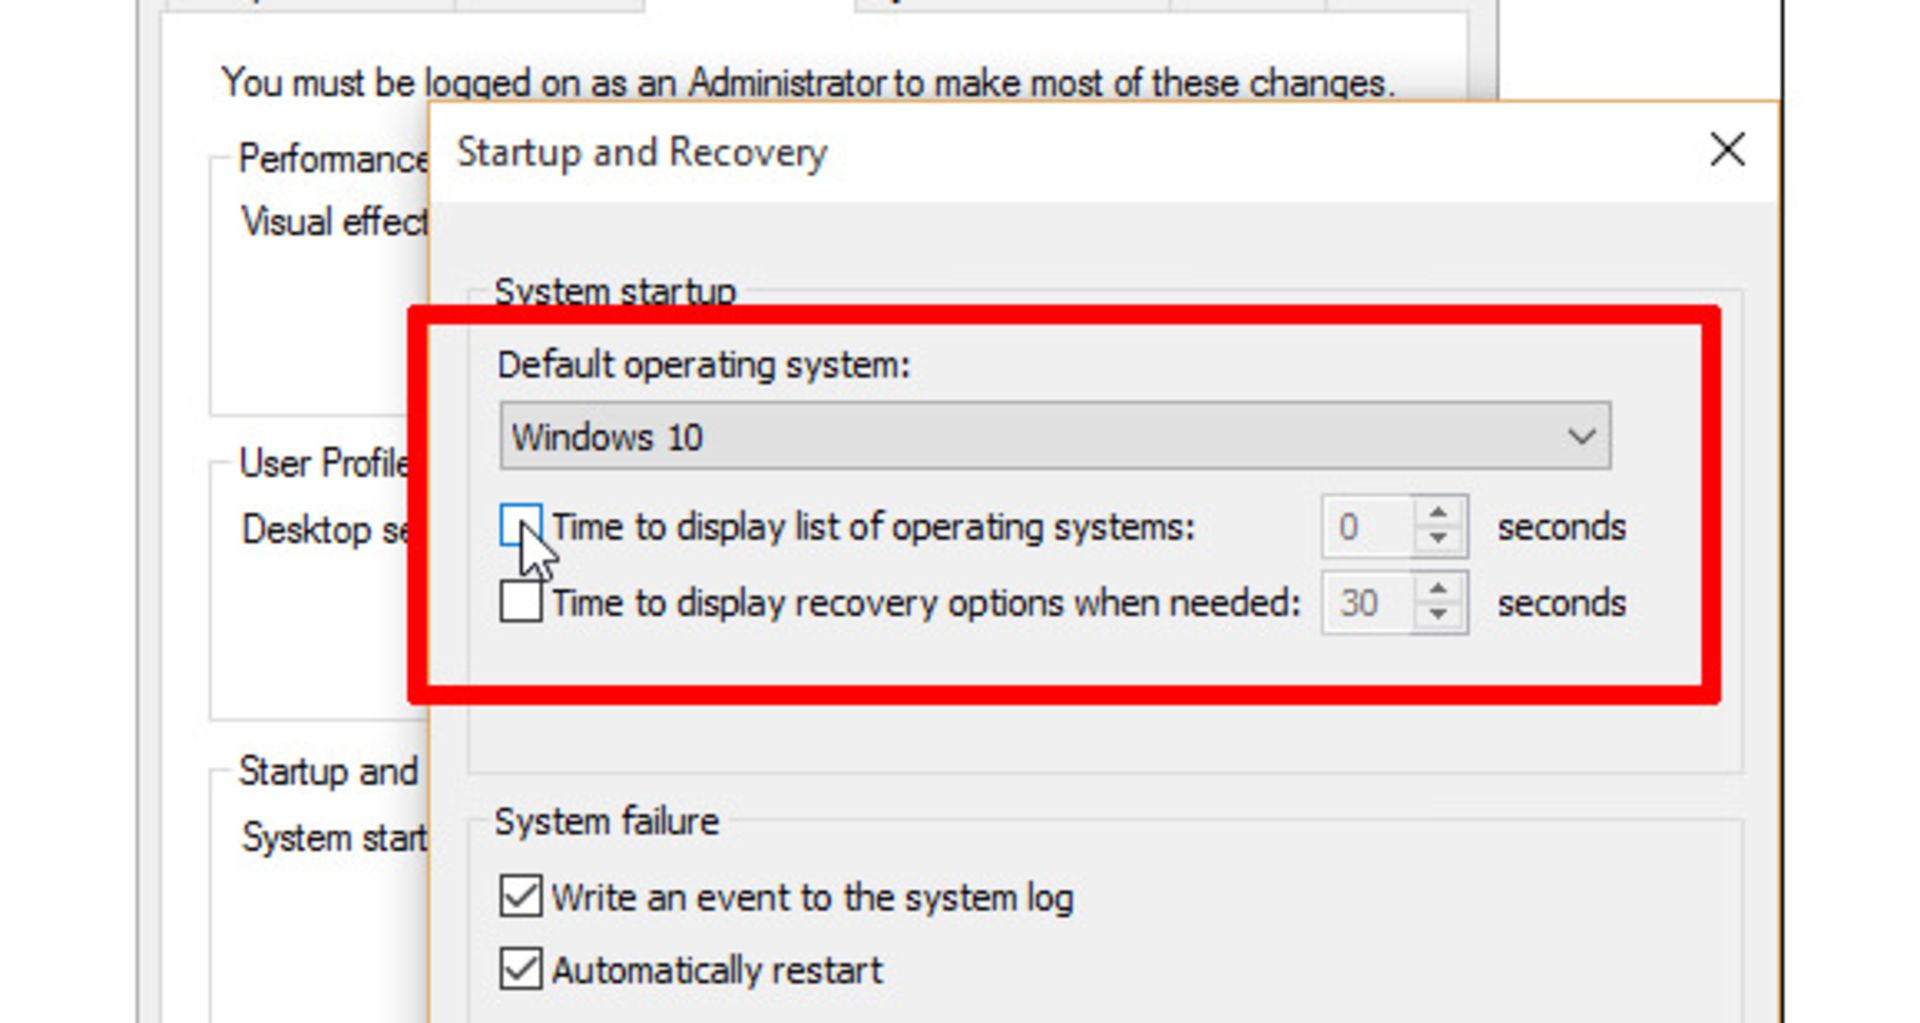Increase recovery options display seconds with up arrow

[1439, 589]
